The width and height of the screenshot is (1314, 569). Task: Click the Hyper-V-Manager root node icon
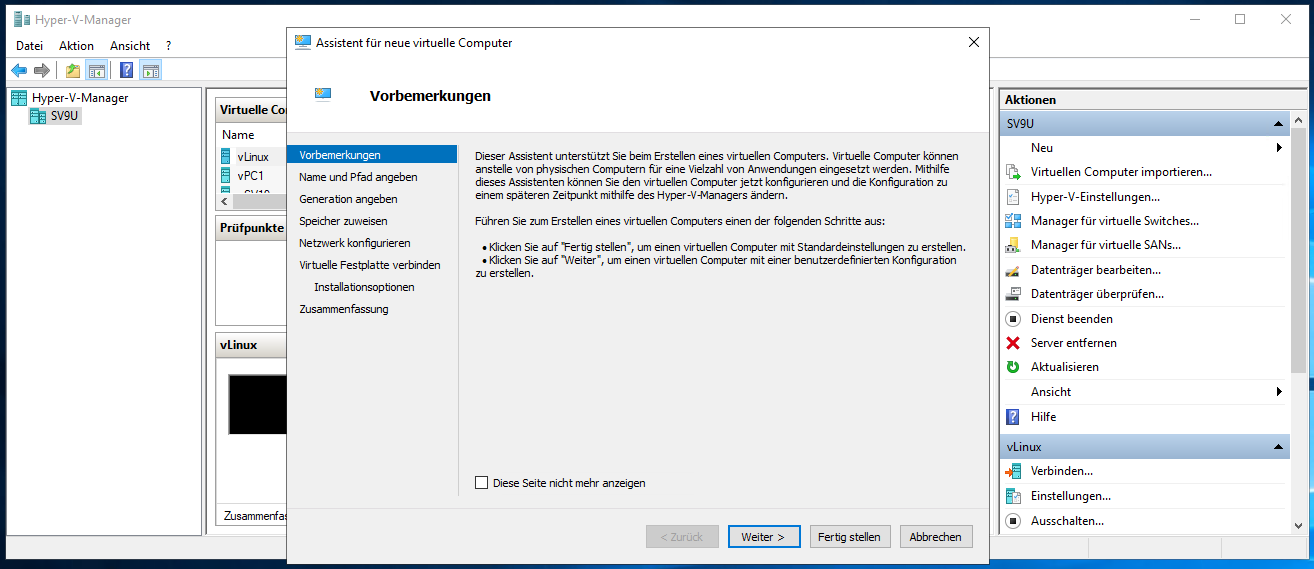[19, 98]
